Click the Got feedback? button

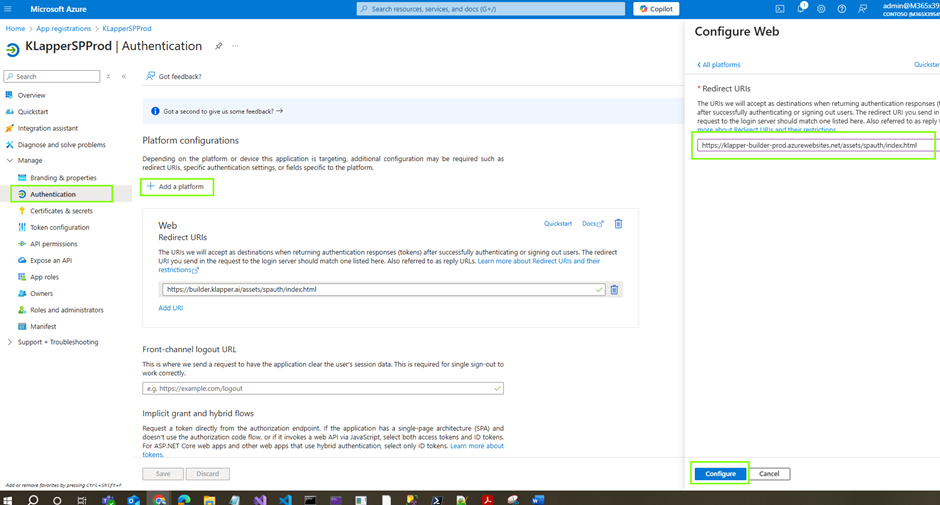tap(174, 76)
